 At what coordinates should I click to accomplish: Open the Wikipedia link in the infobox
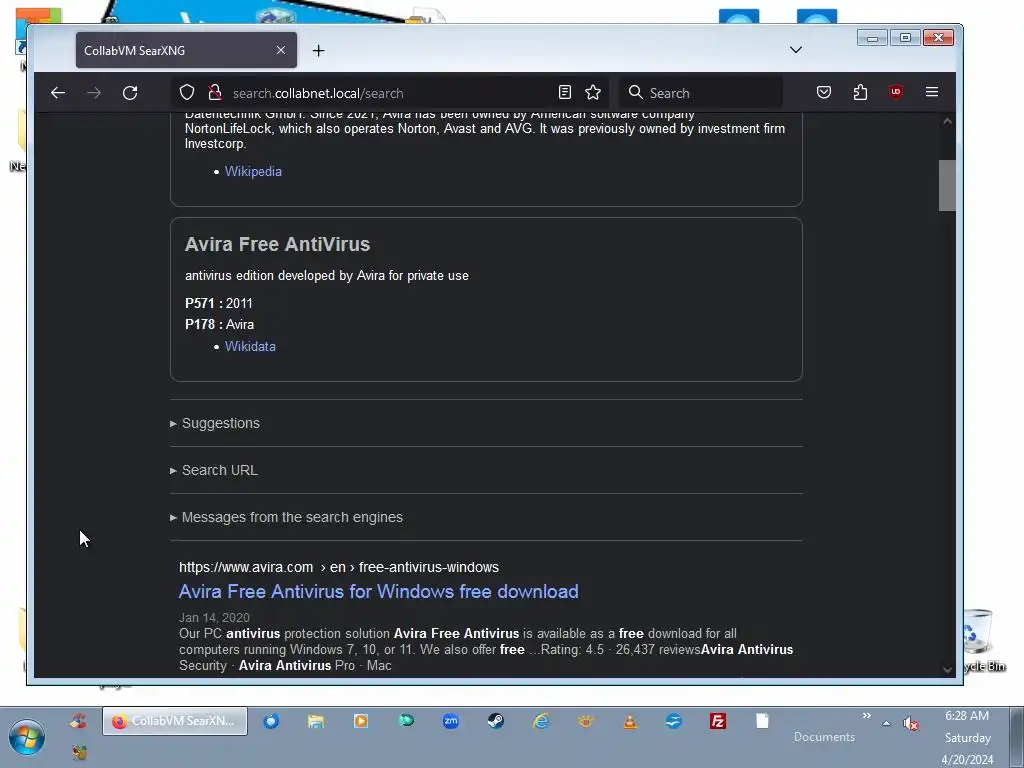[x=253, y=171]
